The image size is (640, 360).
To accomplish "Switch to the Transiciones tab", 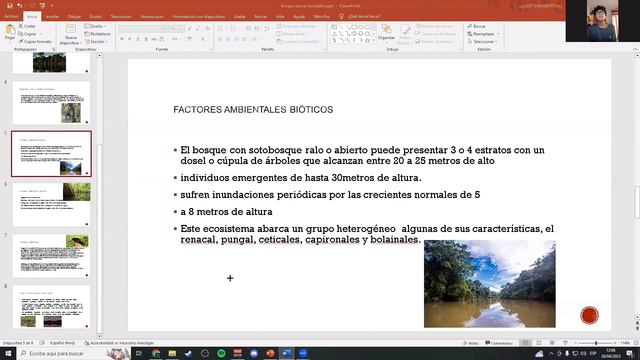I will pyautogui.click(x=121, y=17).
